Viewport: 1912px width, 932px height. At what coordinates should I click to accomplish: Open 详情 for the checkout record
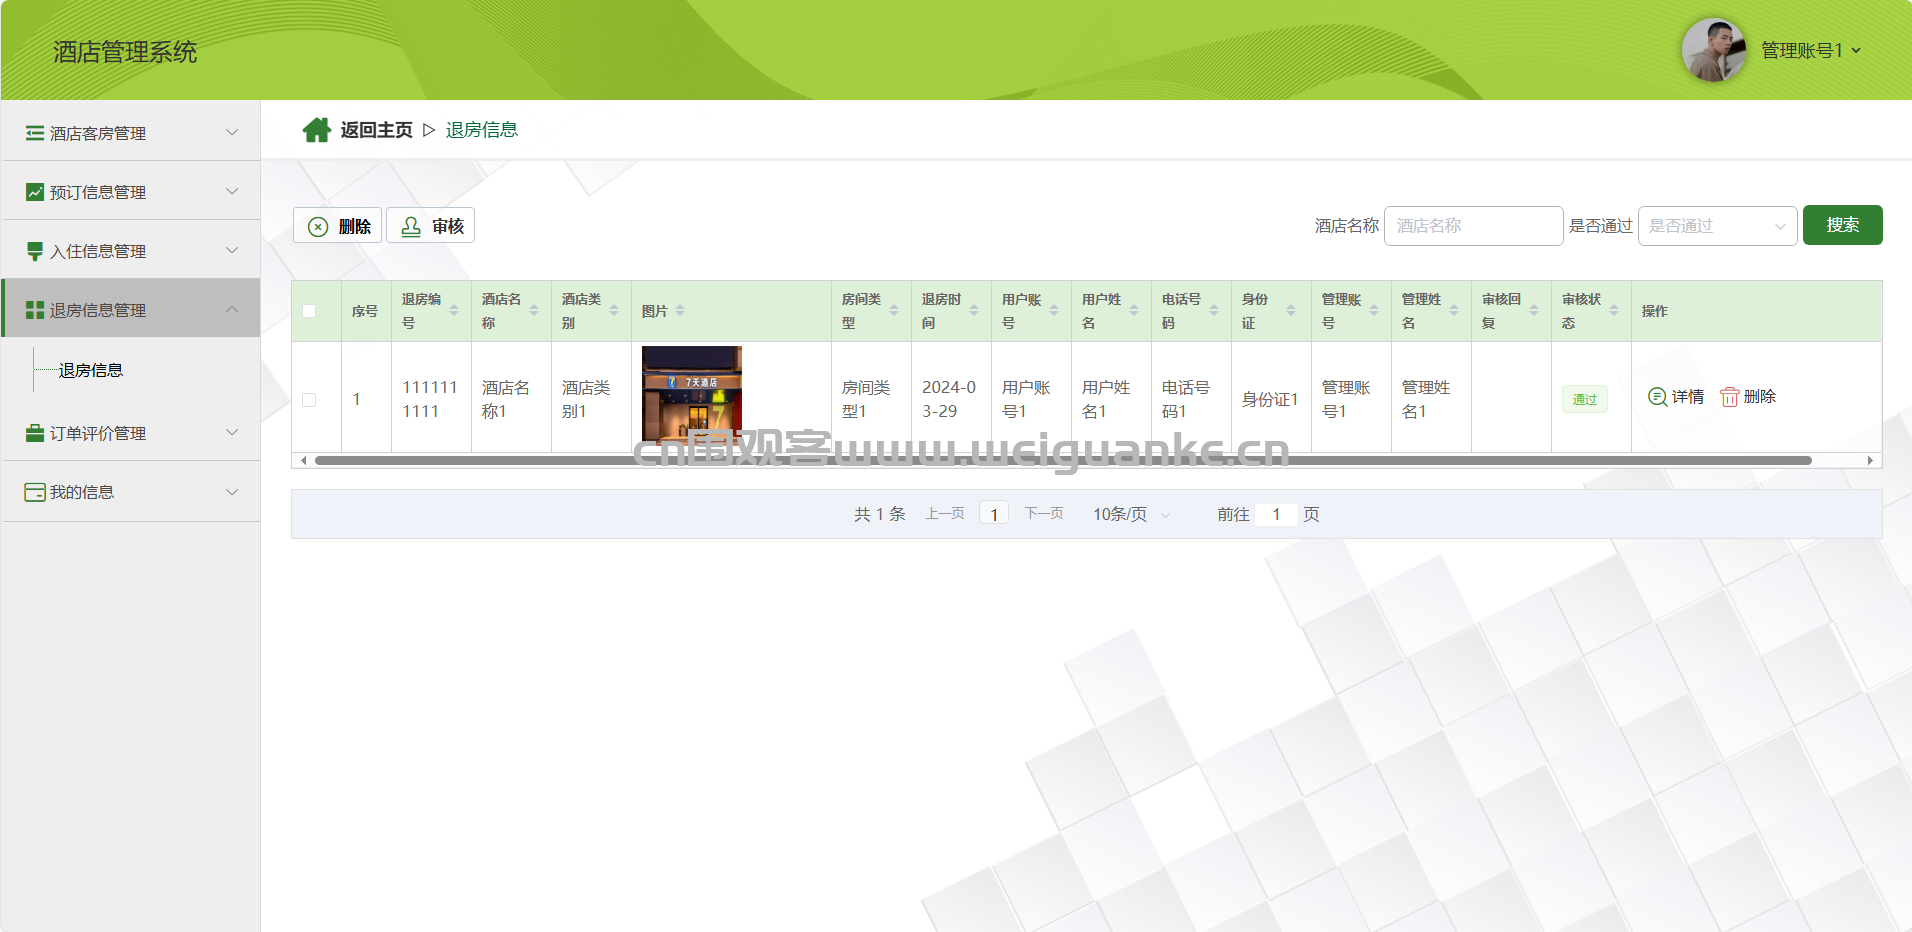(x=1676, y=397)
